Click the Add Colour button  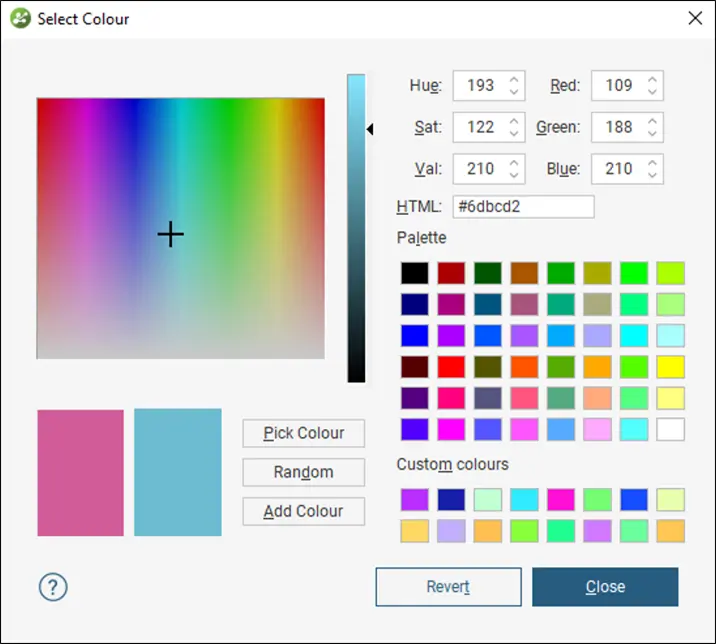point(304,511)
